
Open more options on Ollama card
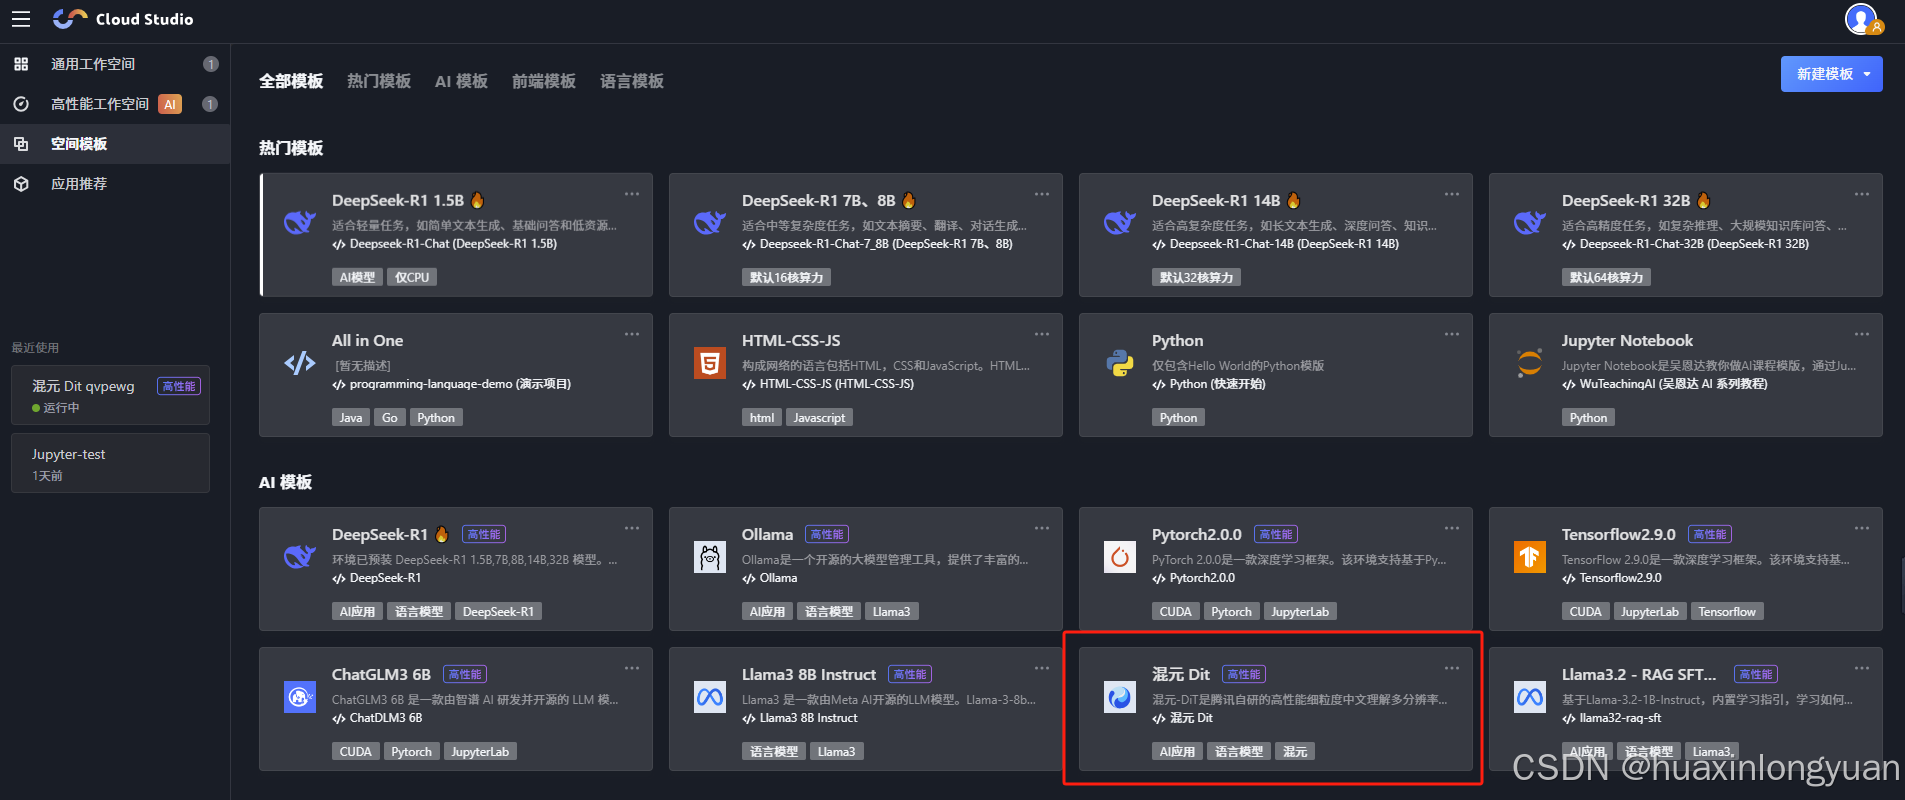[x=1042, y=528]
